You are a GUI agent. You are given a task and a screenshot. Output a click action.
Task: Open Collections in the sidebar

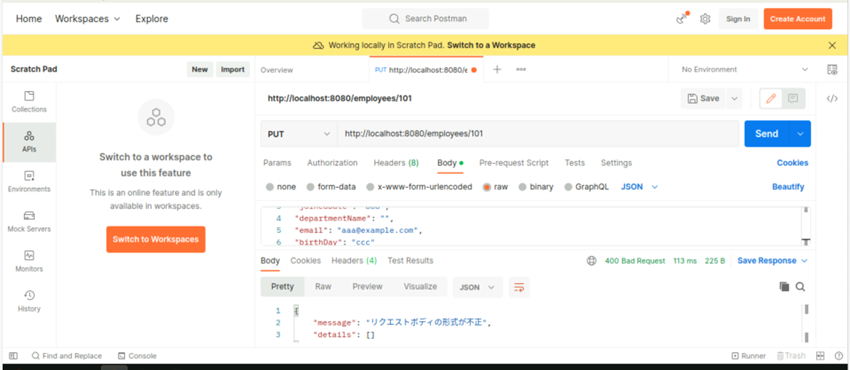(x=29, y=102)
